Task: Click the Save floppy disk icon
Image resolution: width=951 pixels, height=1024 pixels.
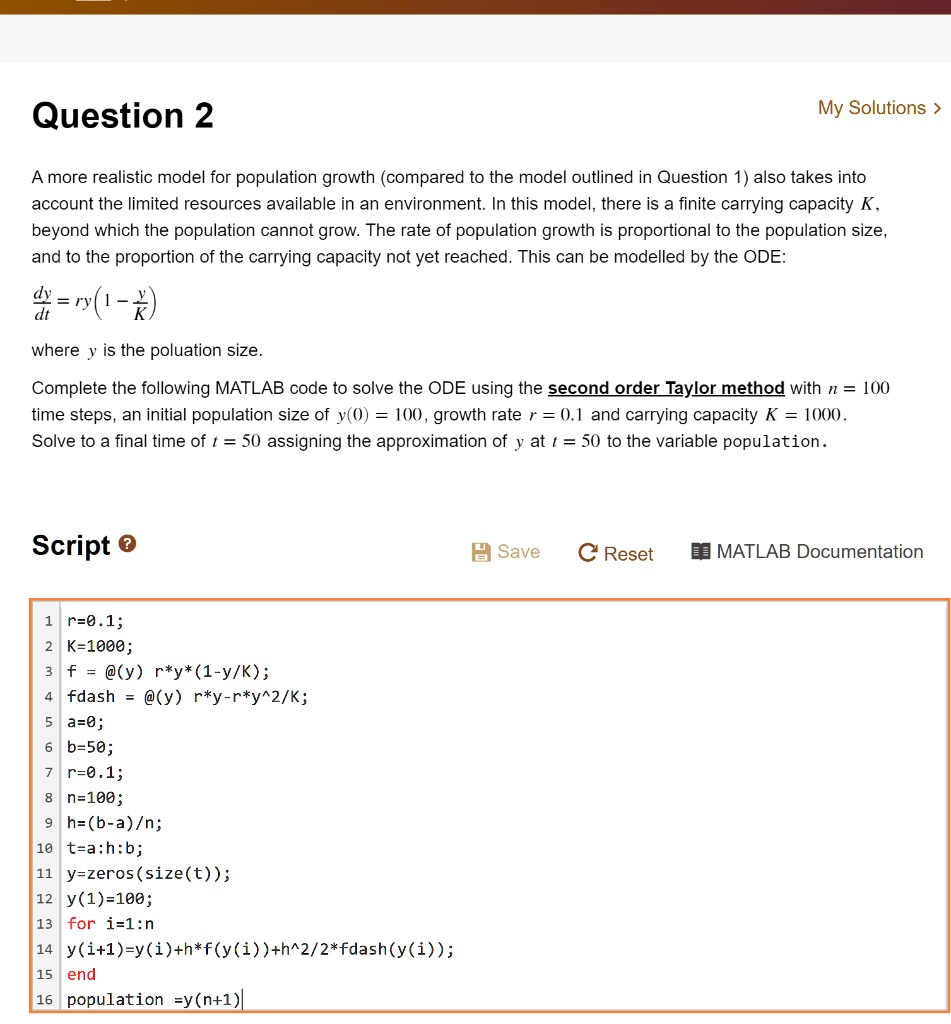Action: pyautogui.click(x=481, y=552)
